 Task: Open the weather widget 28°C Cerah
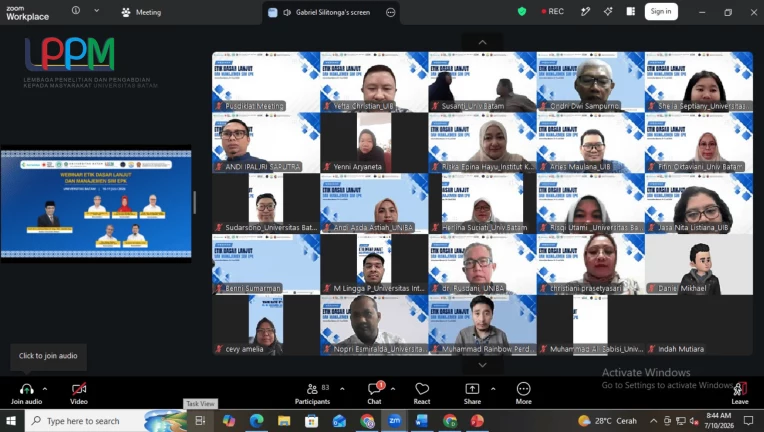click(607, 421)
